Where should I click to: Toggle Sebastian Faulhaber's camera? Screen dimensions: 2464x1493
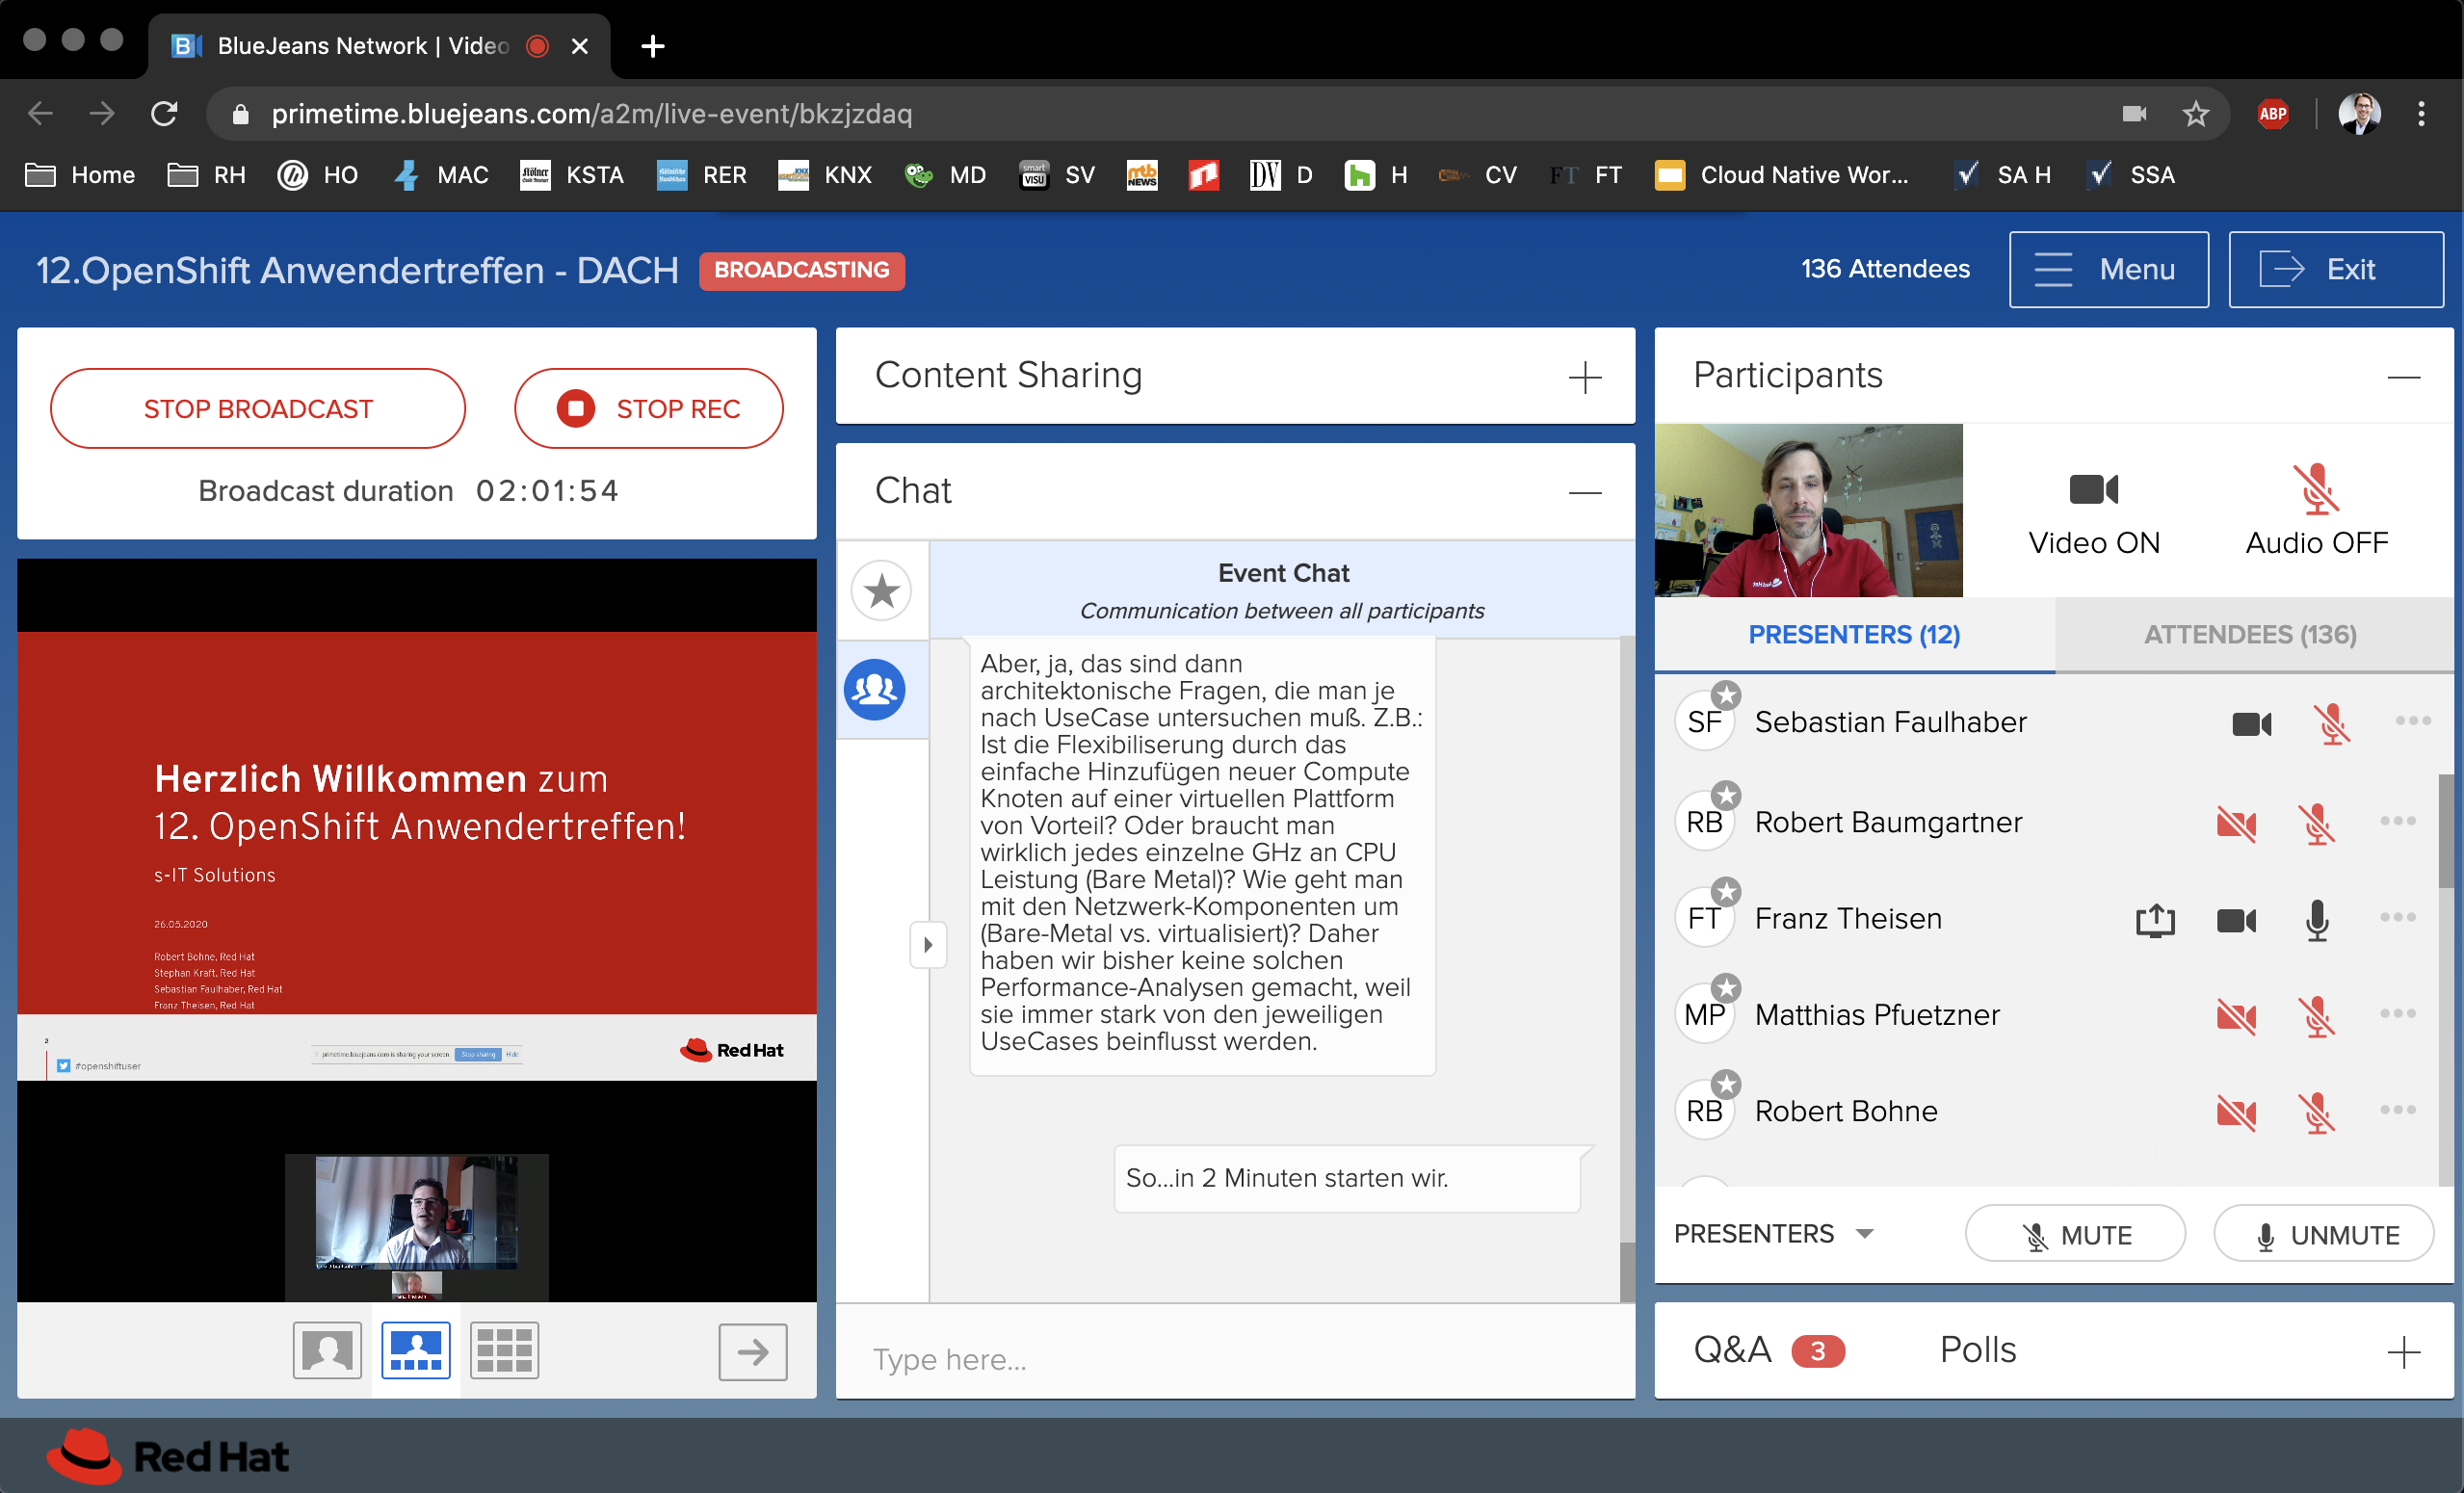pyautogui.click(x=2252, y=723)
